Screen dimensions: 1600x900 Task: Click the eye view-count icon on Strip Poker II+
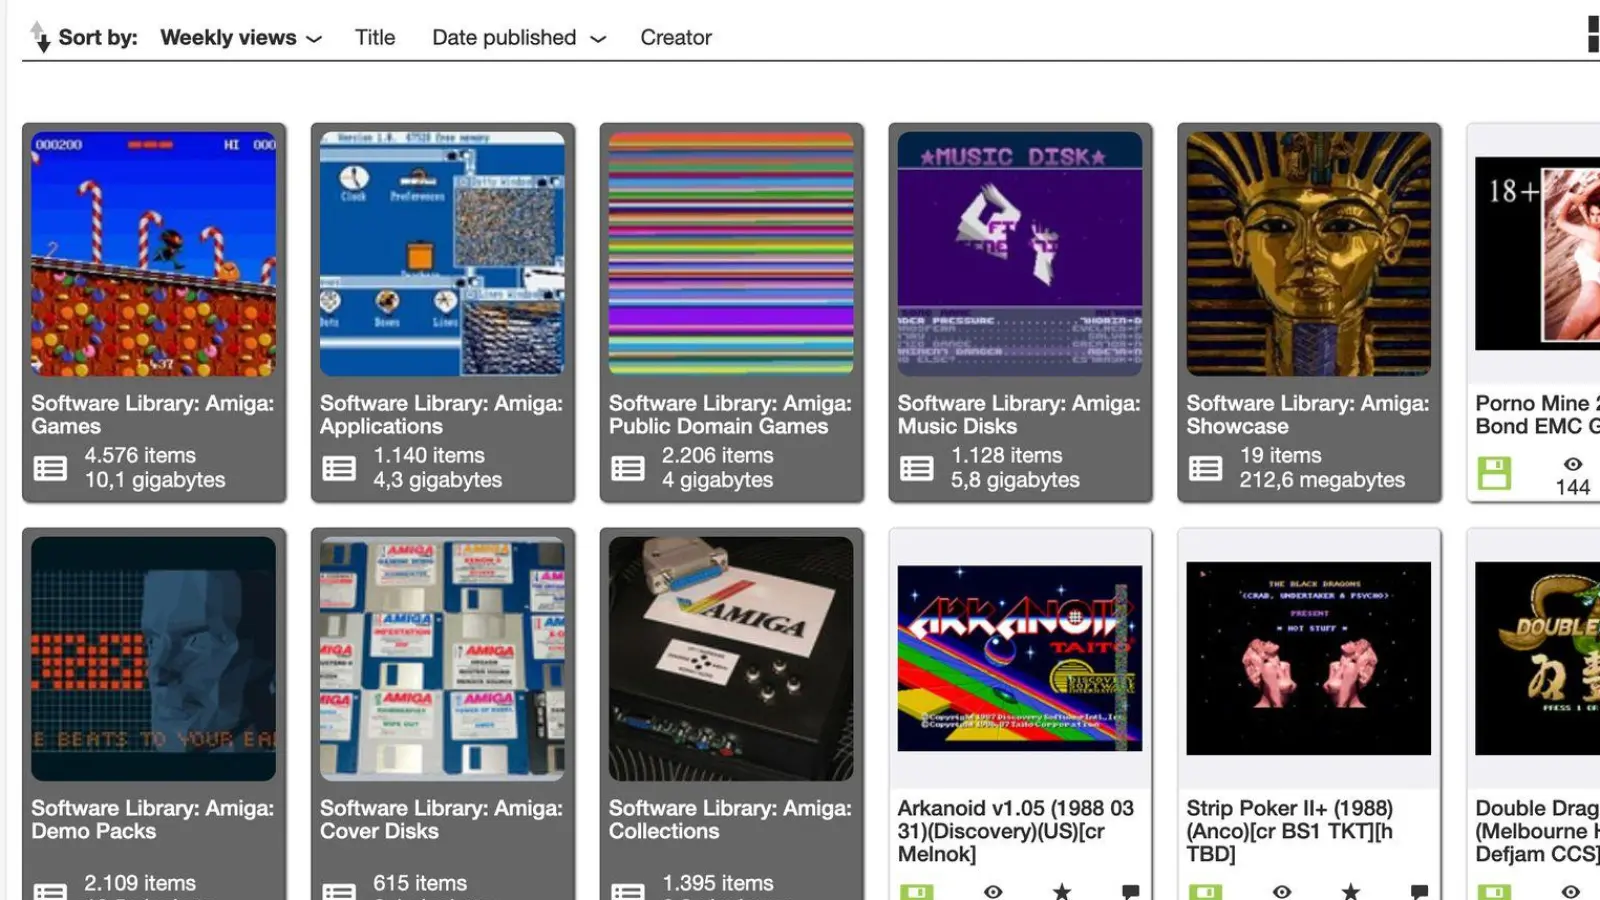coord(1281,891)
